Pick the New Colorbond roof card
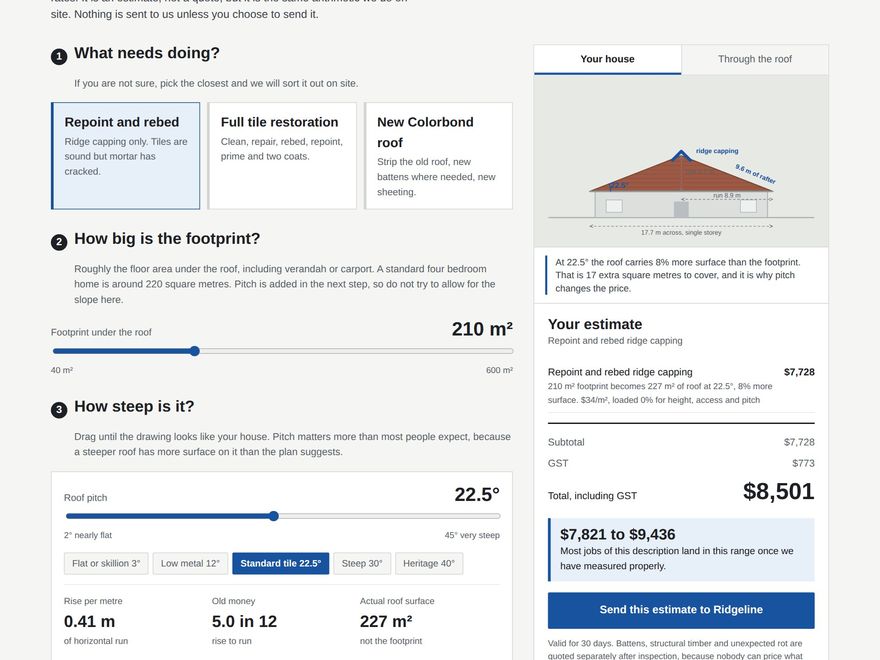The width and height of the screenshot is (880, 660). pos(439,155)
